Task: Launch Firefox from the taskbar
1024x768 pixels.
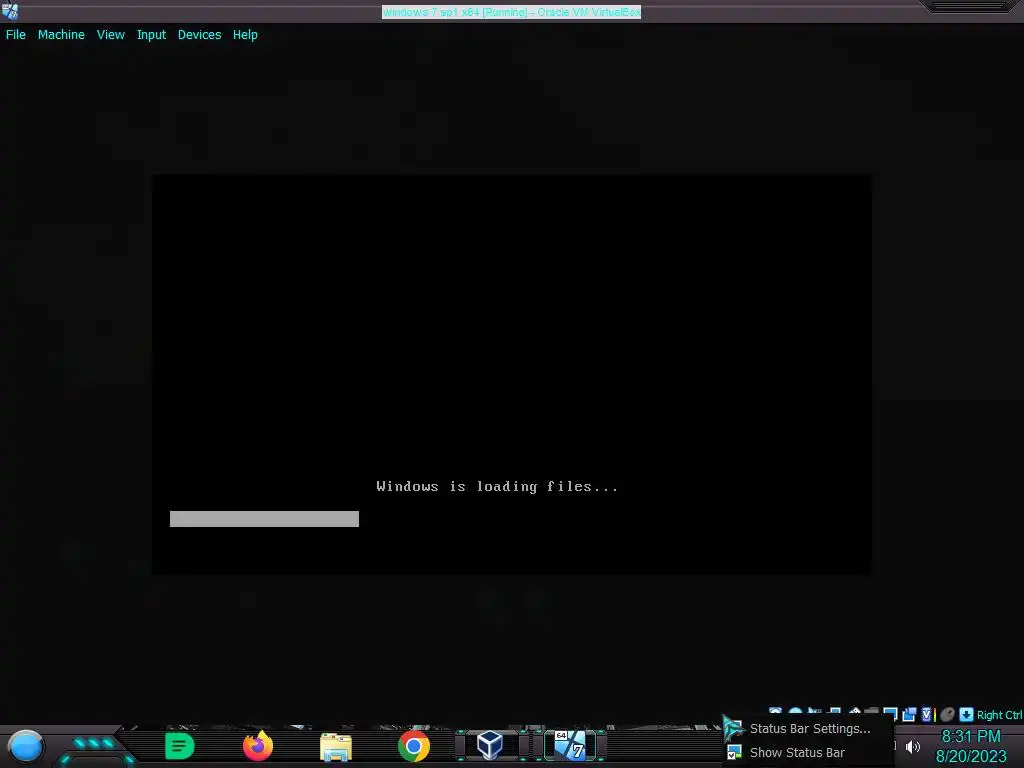Action: [x=258, y=746]
